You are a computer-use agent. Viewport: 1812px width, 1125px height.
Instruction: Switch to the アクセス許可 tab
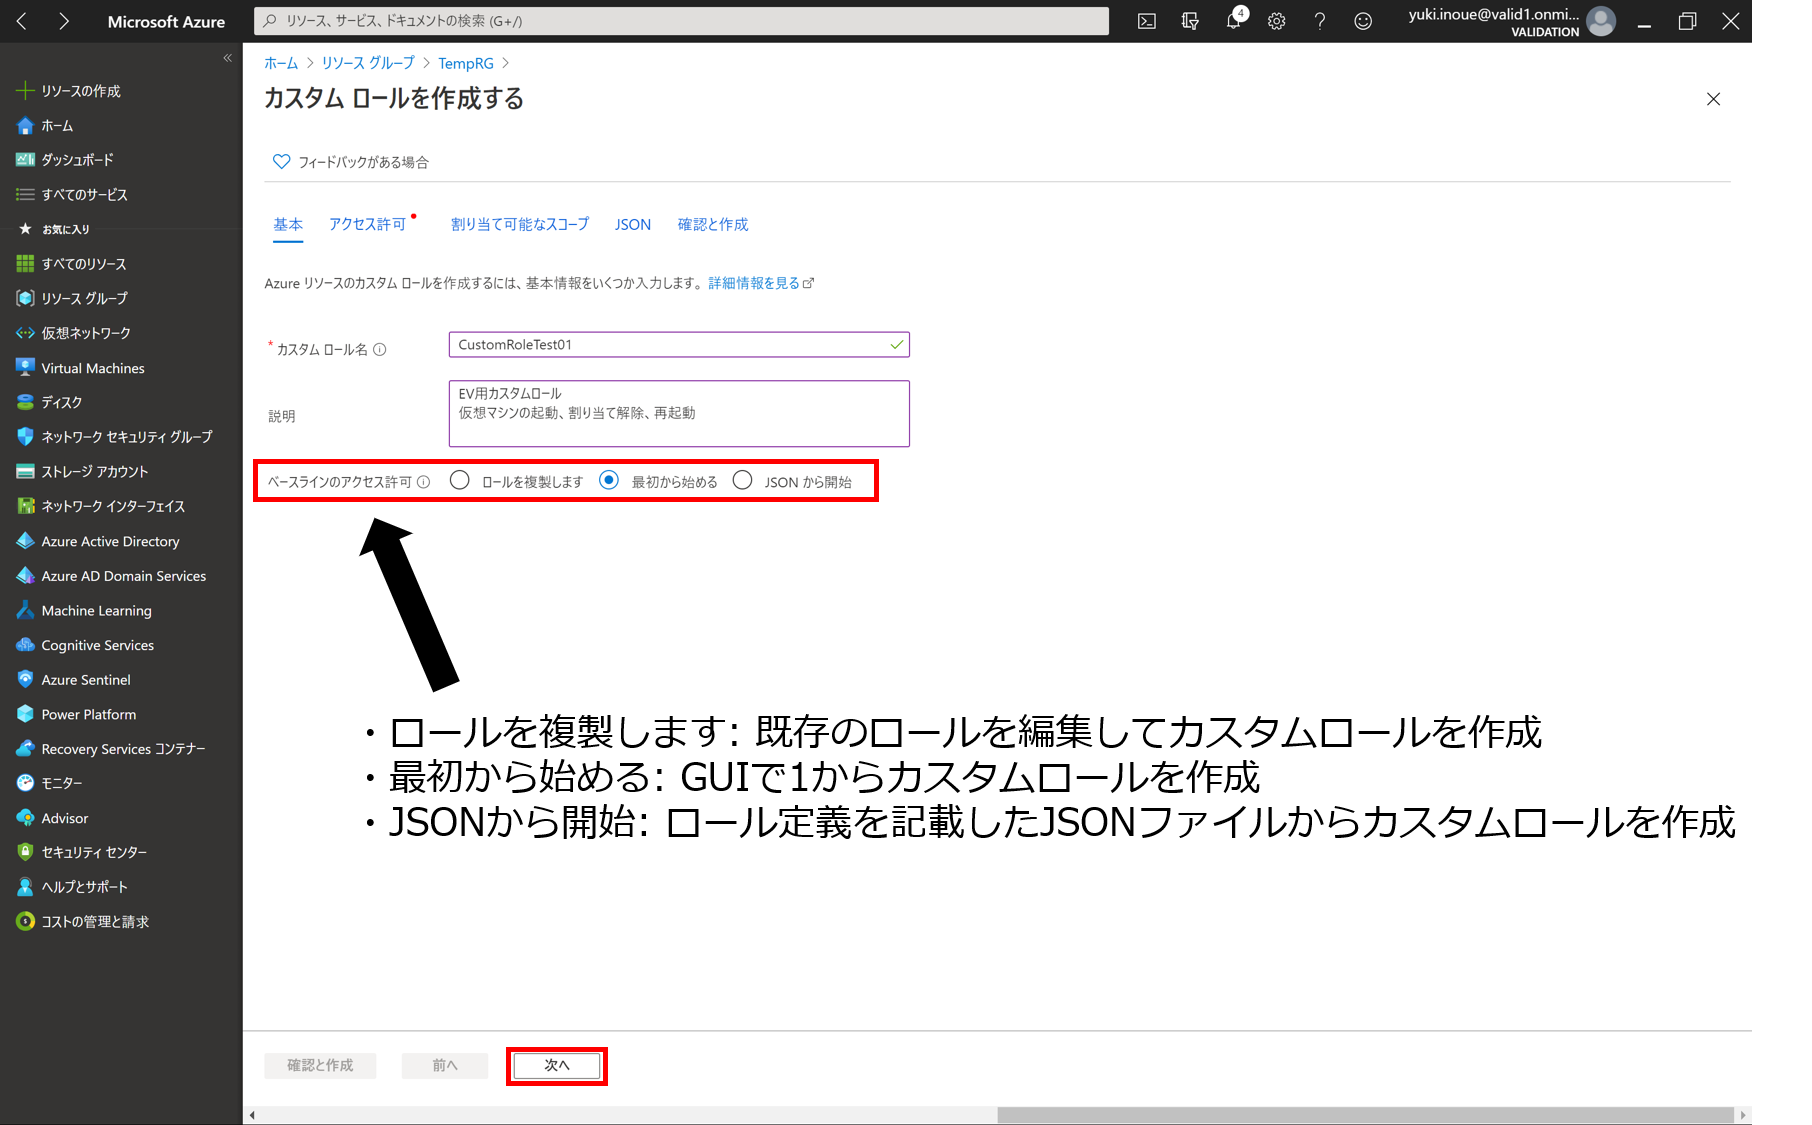click(x=367, y=224)
